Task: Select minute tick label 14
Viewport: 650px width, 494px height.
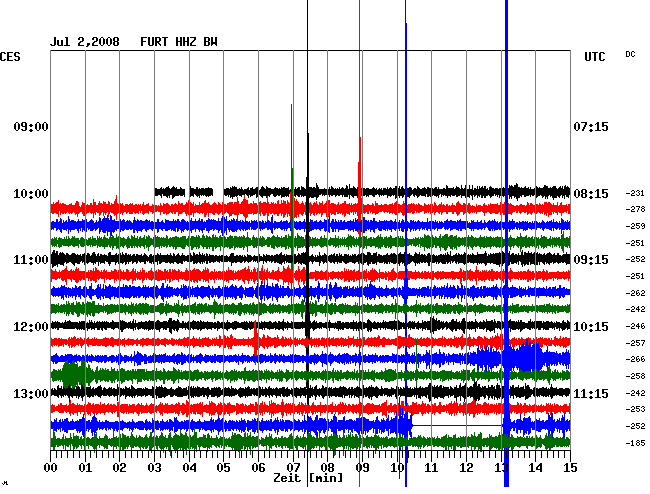Action: pos(535,468)
